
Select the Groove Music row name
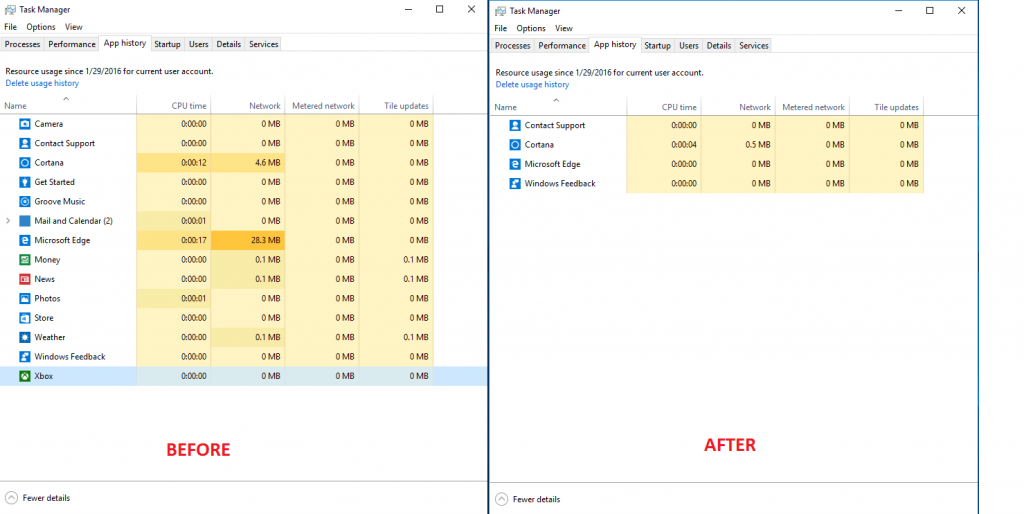point(59,201)
